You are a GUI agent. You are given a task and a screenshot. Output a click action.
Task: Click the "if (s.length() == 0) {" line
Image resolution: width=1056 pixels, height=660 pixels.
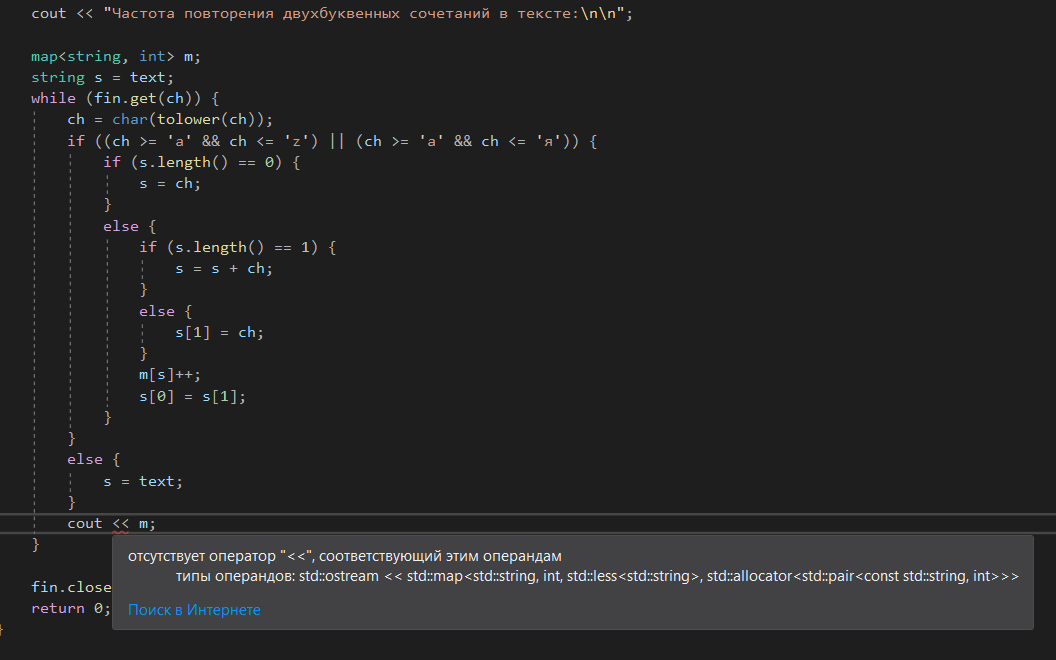tap(201, 162)
